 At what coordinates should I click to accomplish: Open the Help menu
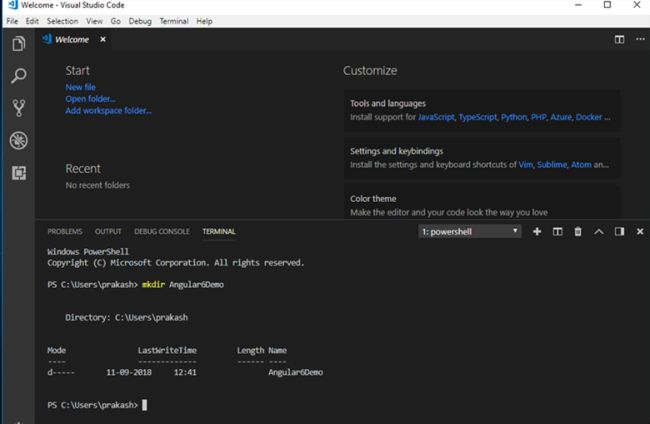pos(204,21)
